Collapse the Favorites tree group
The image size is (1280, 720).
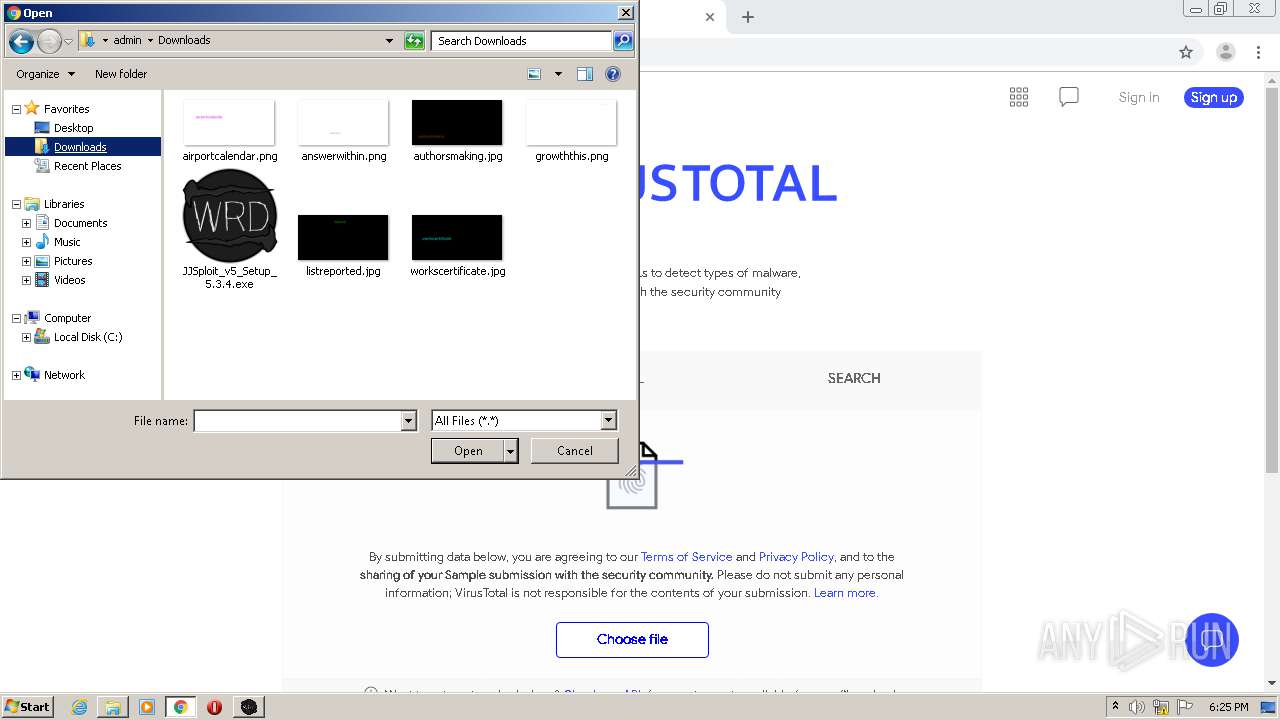[x=16, y=109]
